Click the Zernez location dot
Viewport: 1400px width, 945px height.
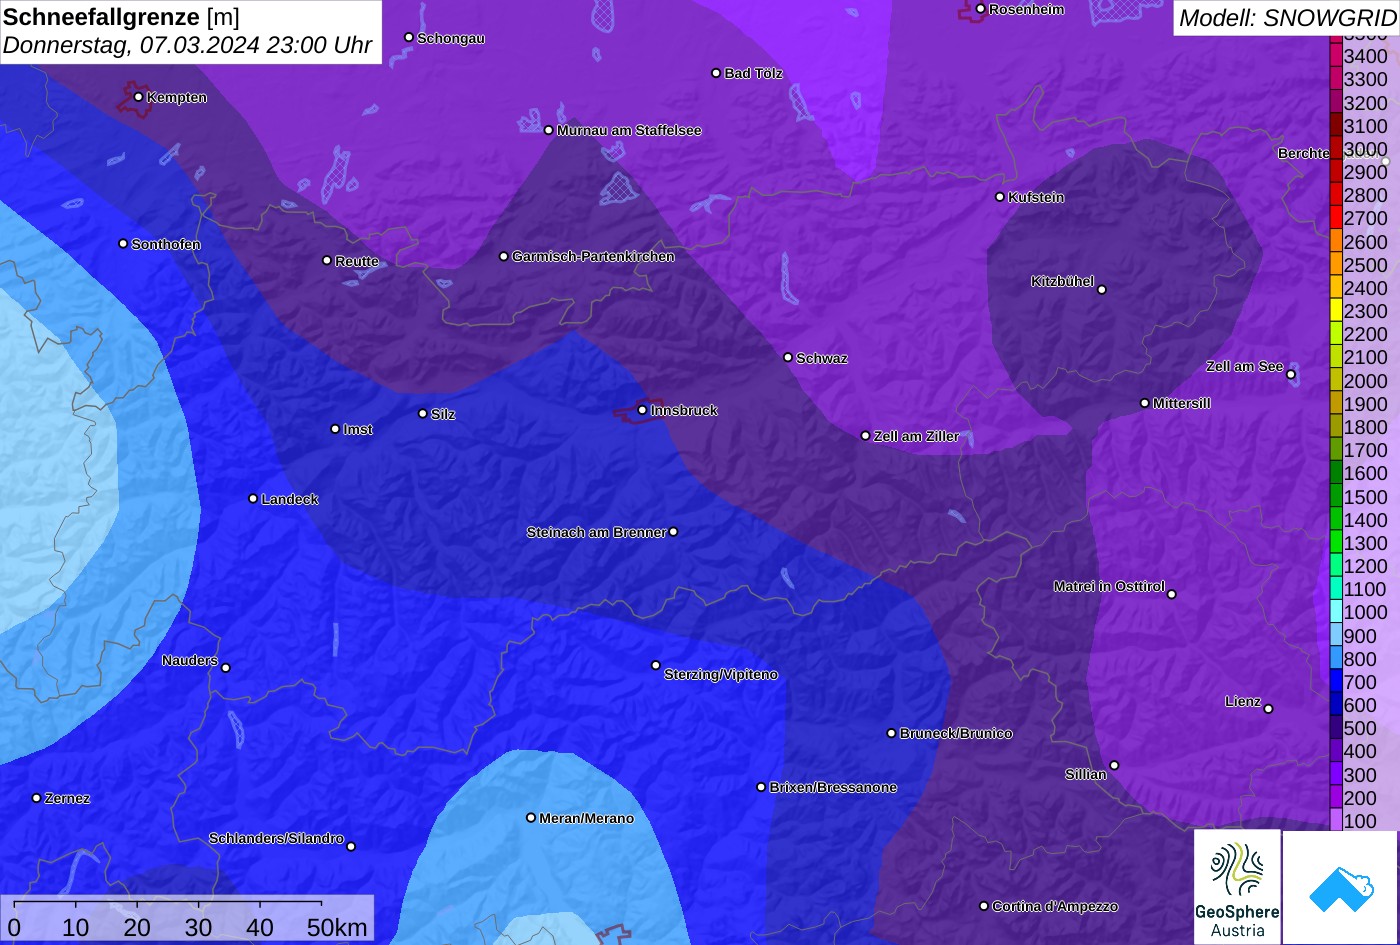click(37, 798)
